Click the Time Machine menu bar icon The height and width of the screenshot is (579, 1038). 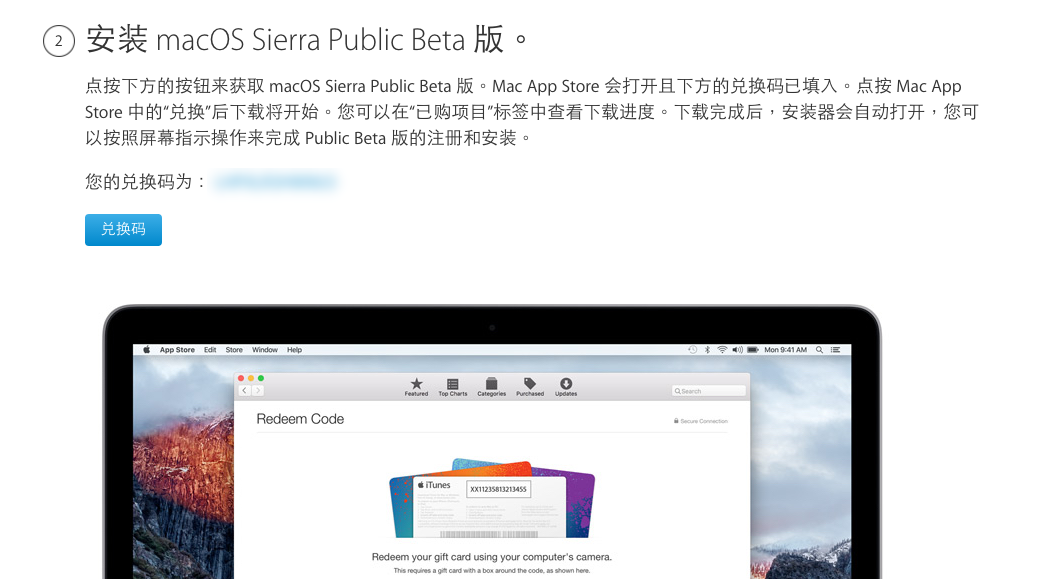click(692, 349)
